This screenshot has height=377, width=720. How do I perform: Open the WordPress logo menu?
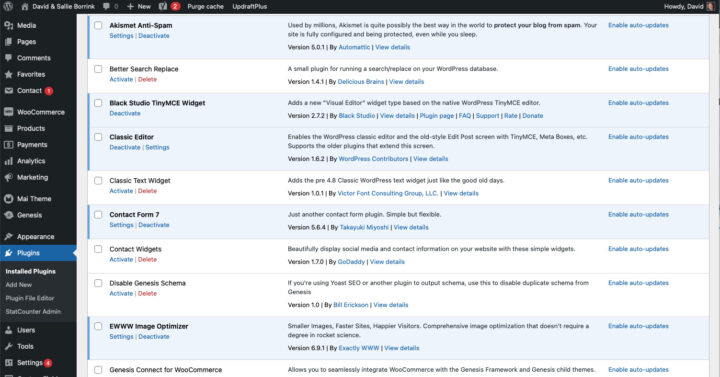click(x=8, y=6)
